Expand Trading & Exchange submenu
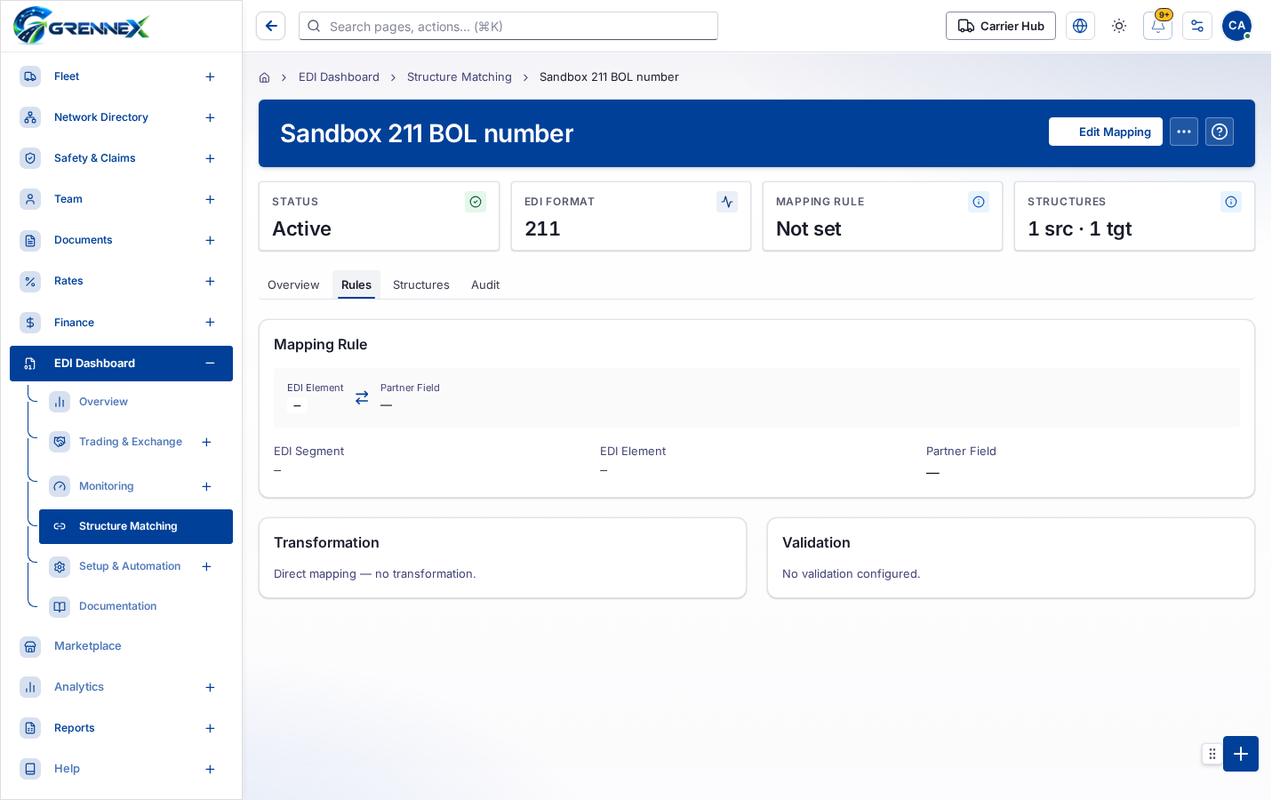Image resolution: width=1280 pixels, height=800 pixels. click(206, 442)
